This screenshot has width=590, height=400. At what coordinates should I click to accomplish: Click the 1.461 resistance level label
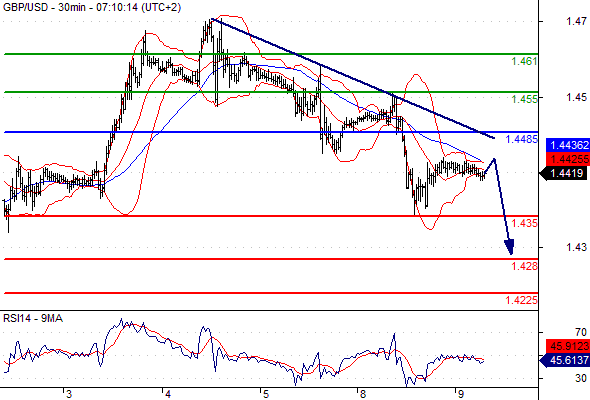tap(524, 61)
